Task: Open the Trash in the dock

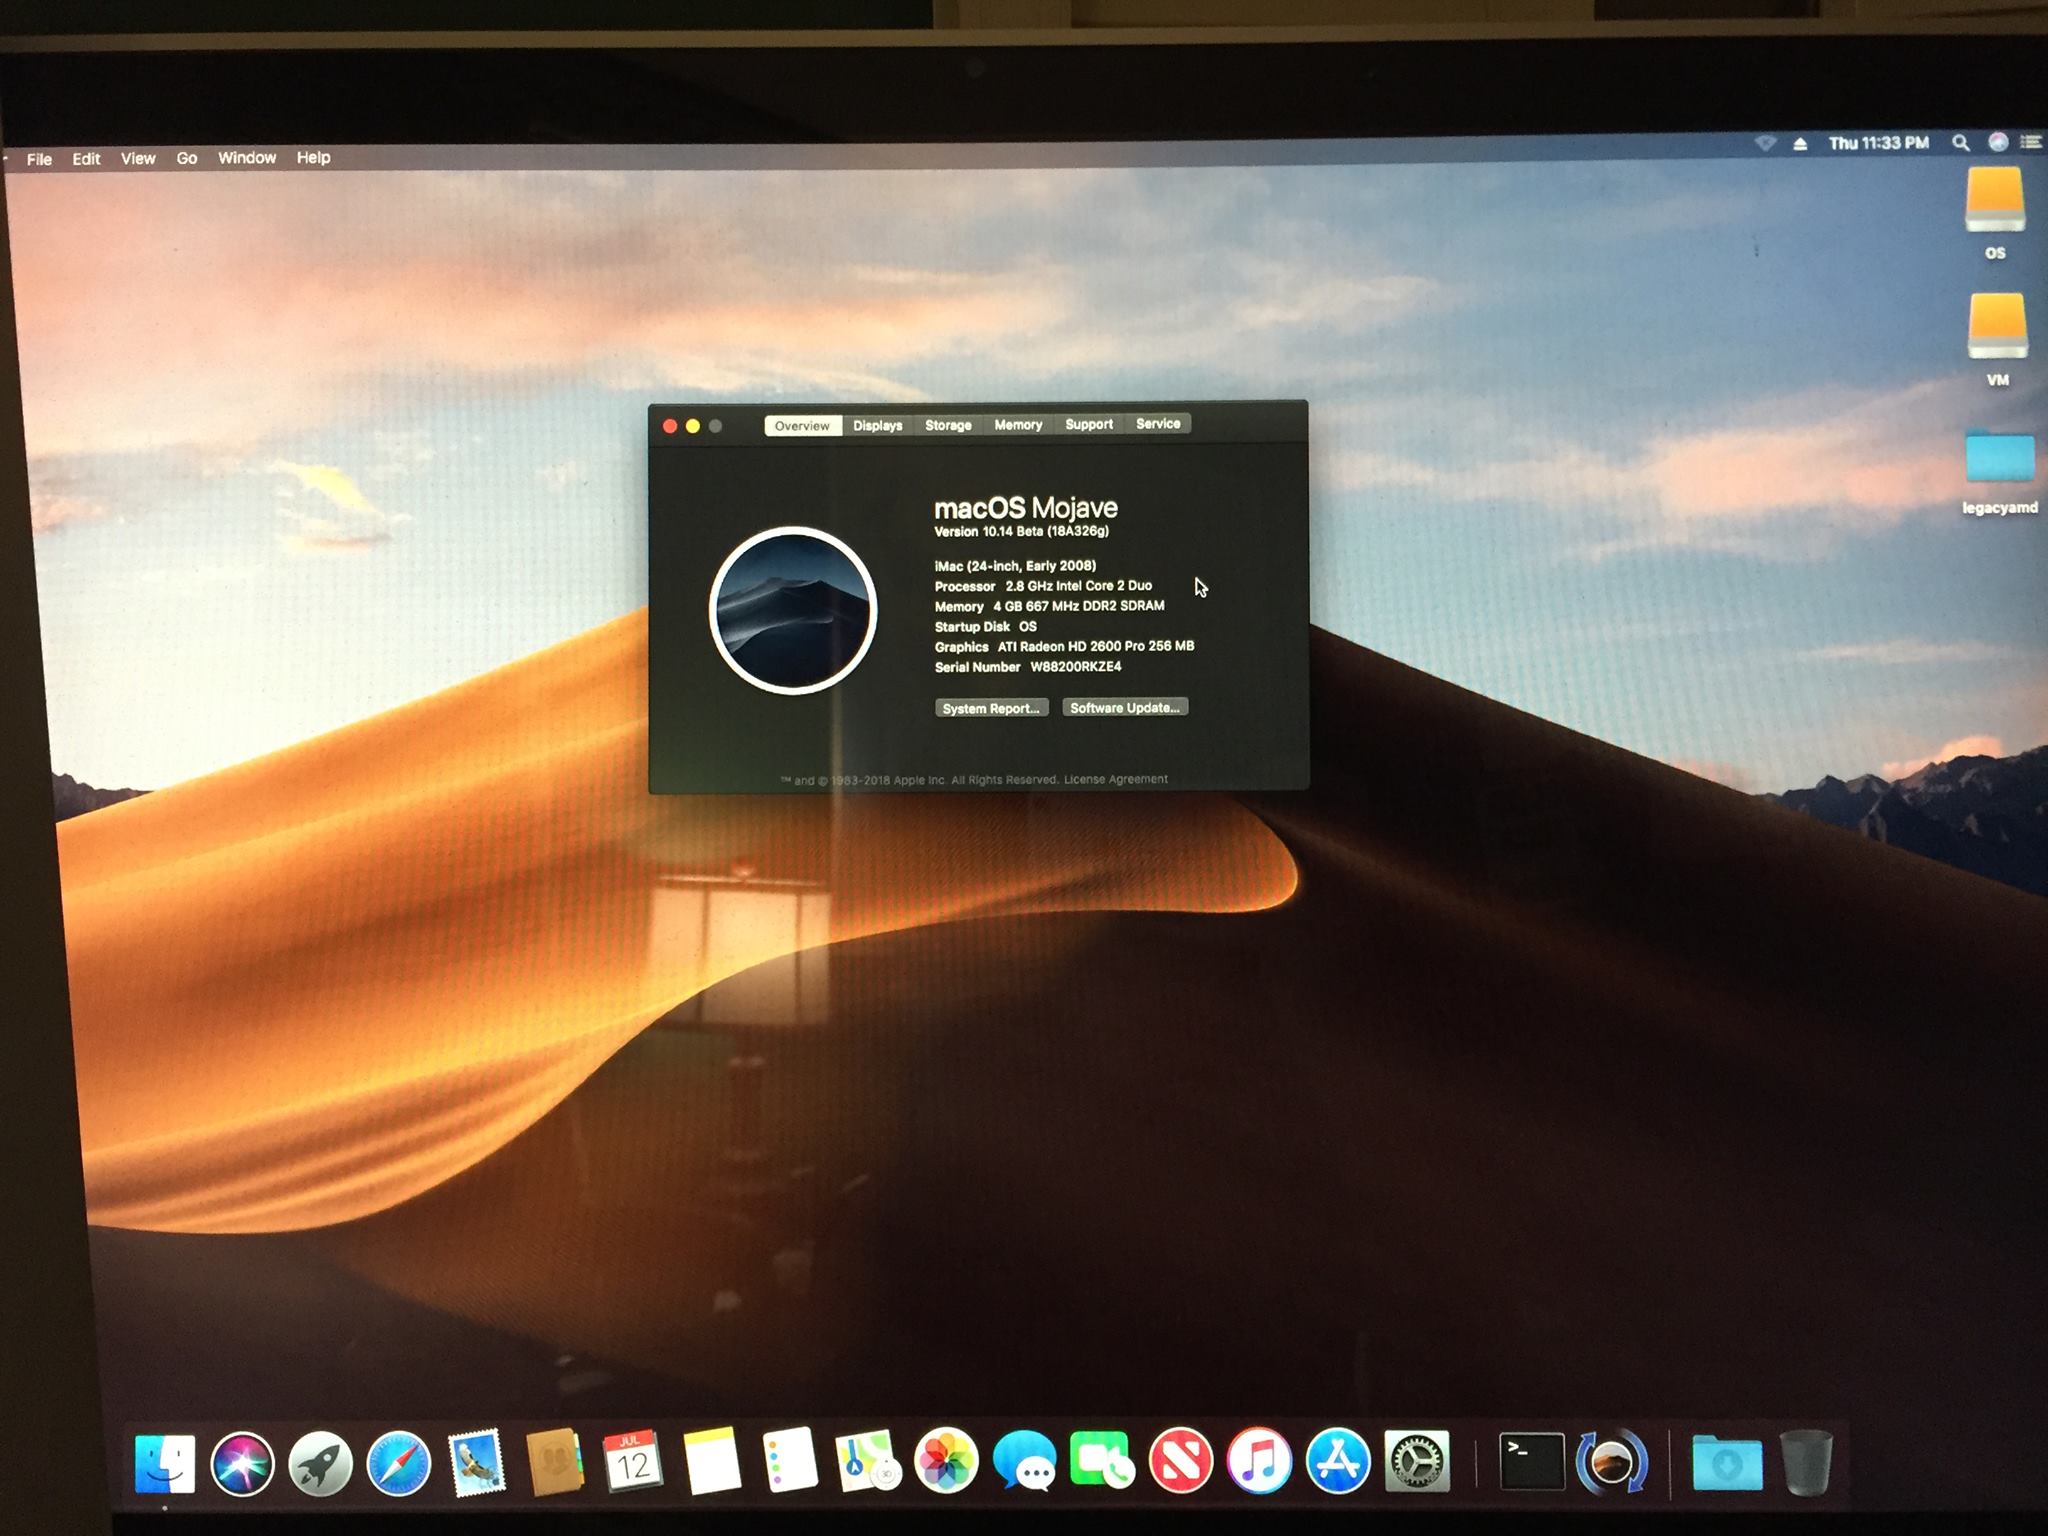Action: click(x=1806, y=1462)
